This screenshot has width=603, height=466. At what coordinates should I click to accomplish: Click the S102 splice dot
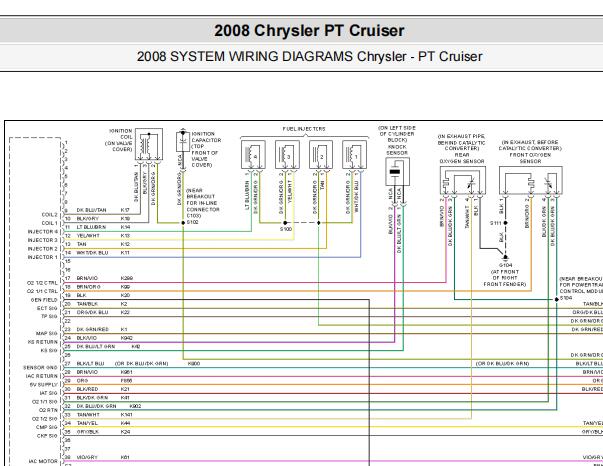183,223
